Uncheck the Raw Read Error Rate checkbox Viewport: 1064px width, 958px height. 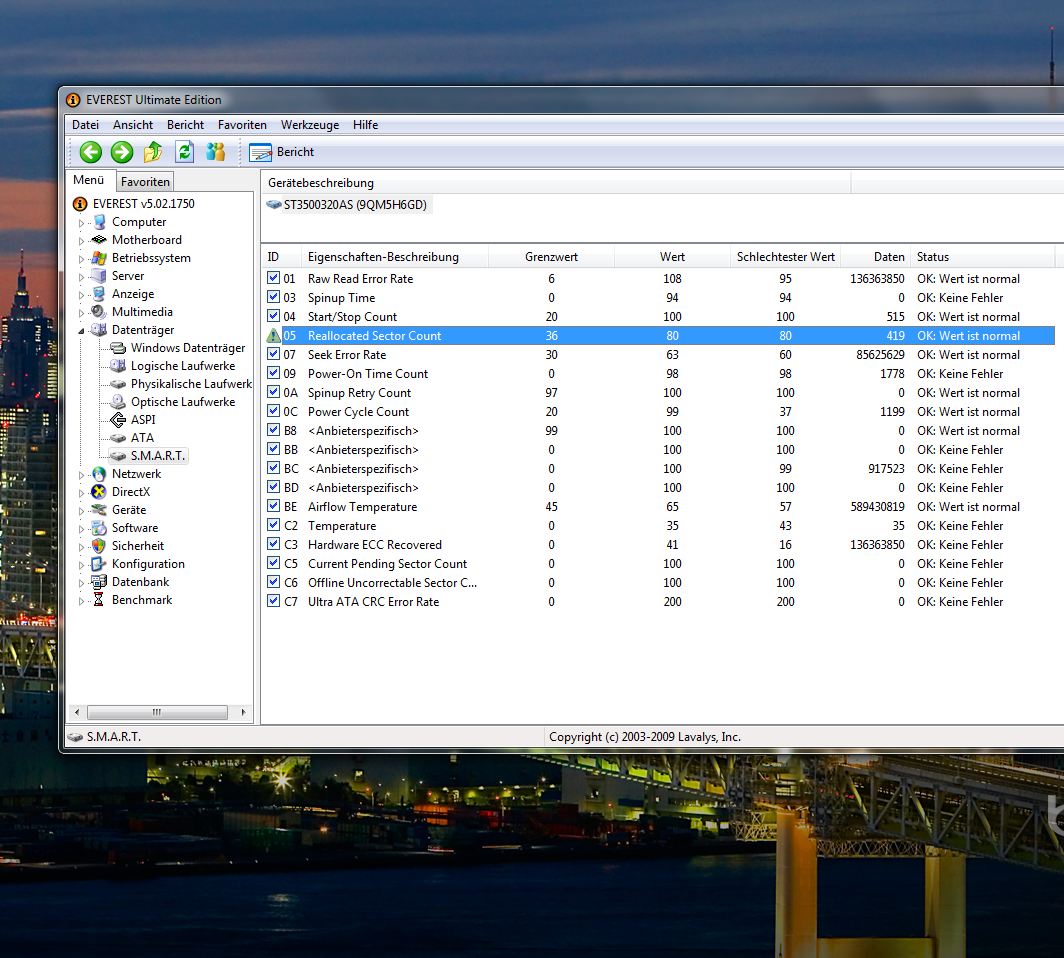click(x=274, y=279)
